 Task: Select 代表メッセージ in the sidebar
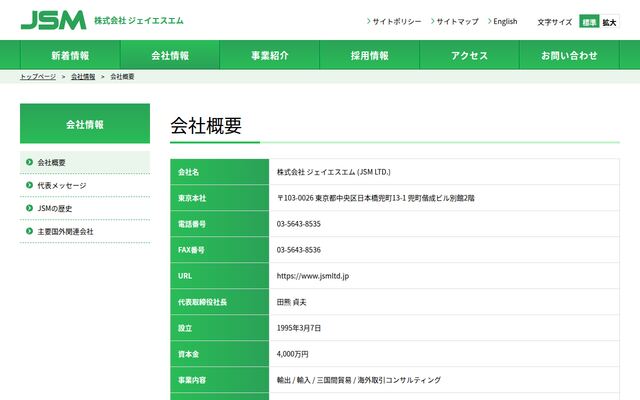pos(85,185)
